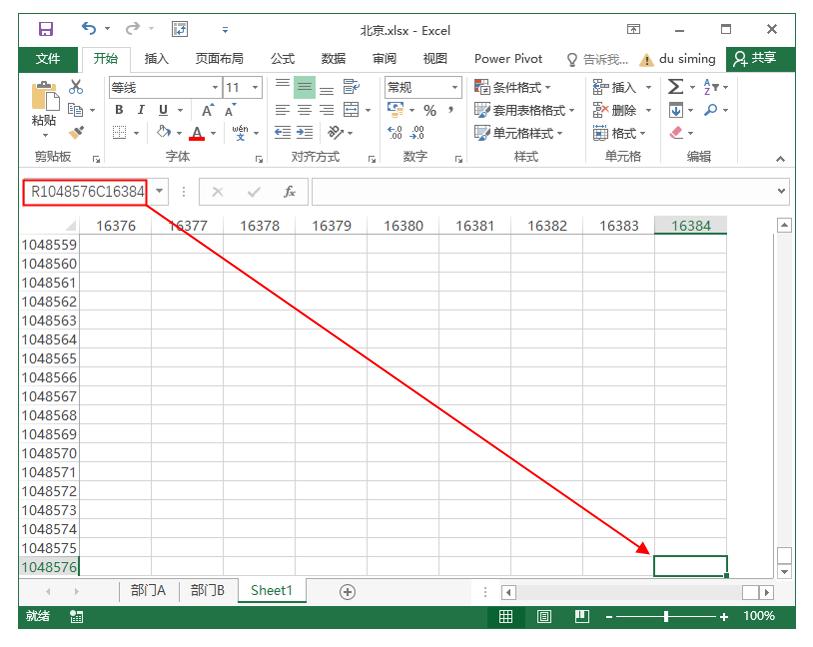Screen dimensions: 813x647
Task: Open the text orientation options
Action: 336,133
